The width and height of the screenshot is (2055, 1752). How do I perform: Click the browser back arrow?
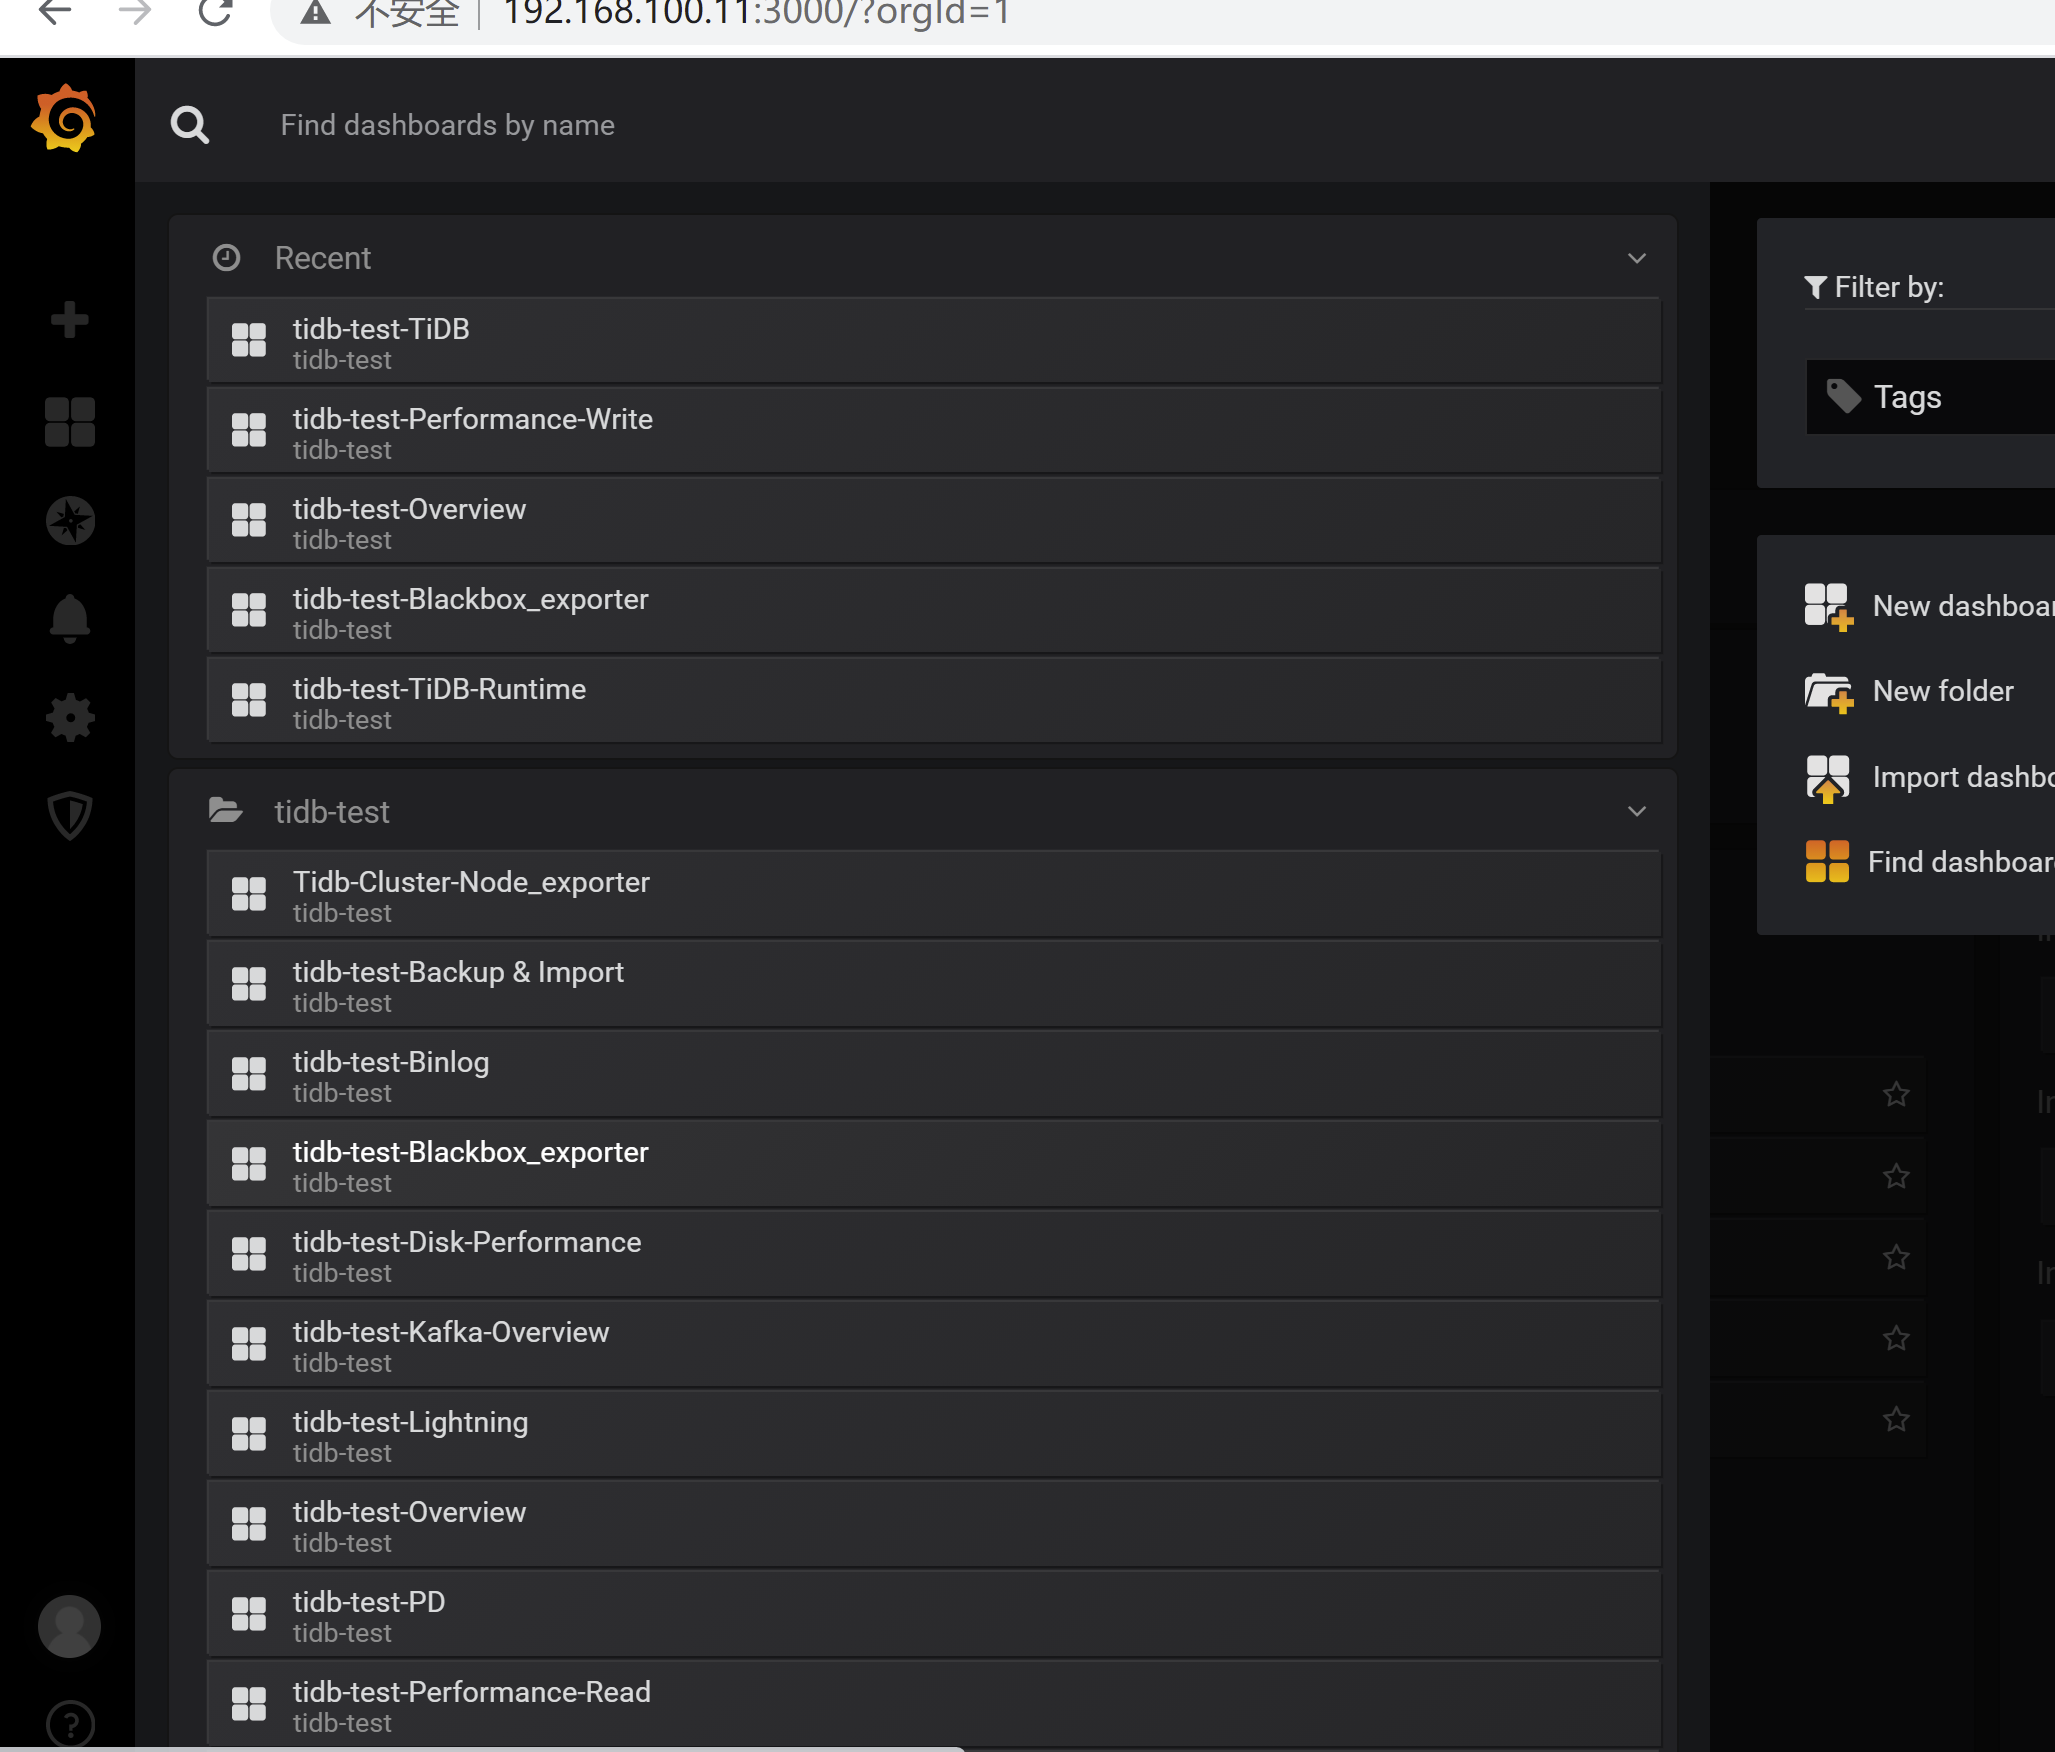[55, 12]
